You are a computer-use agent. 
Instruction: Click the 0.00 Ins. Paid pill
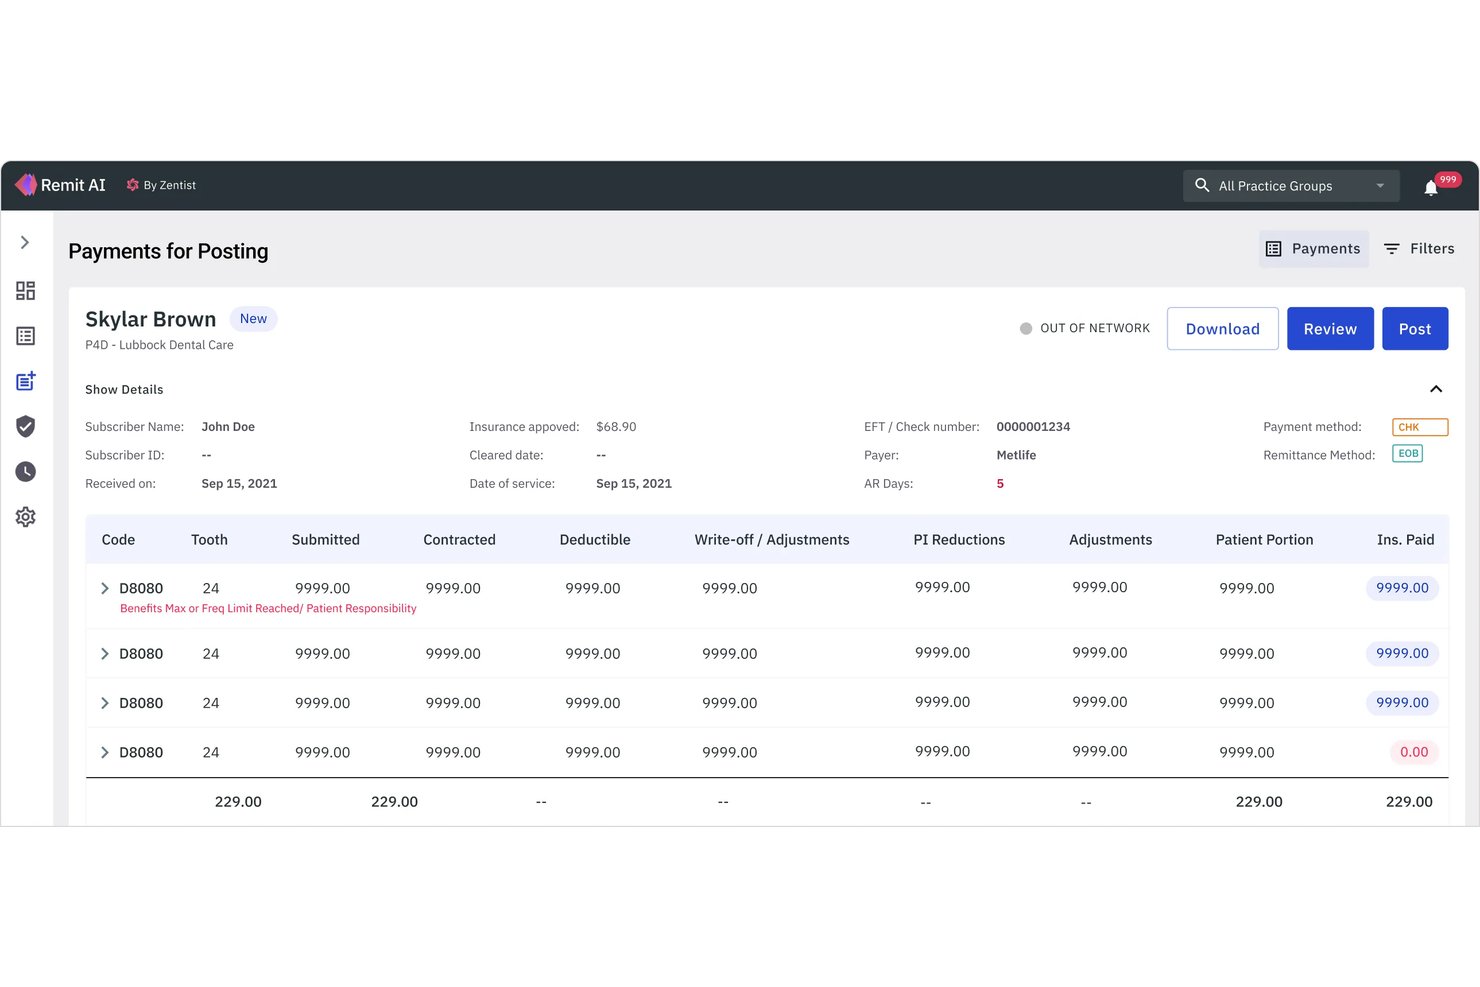click(1414, 752)
